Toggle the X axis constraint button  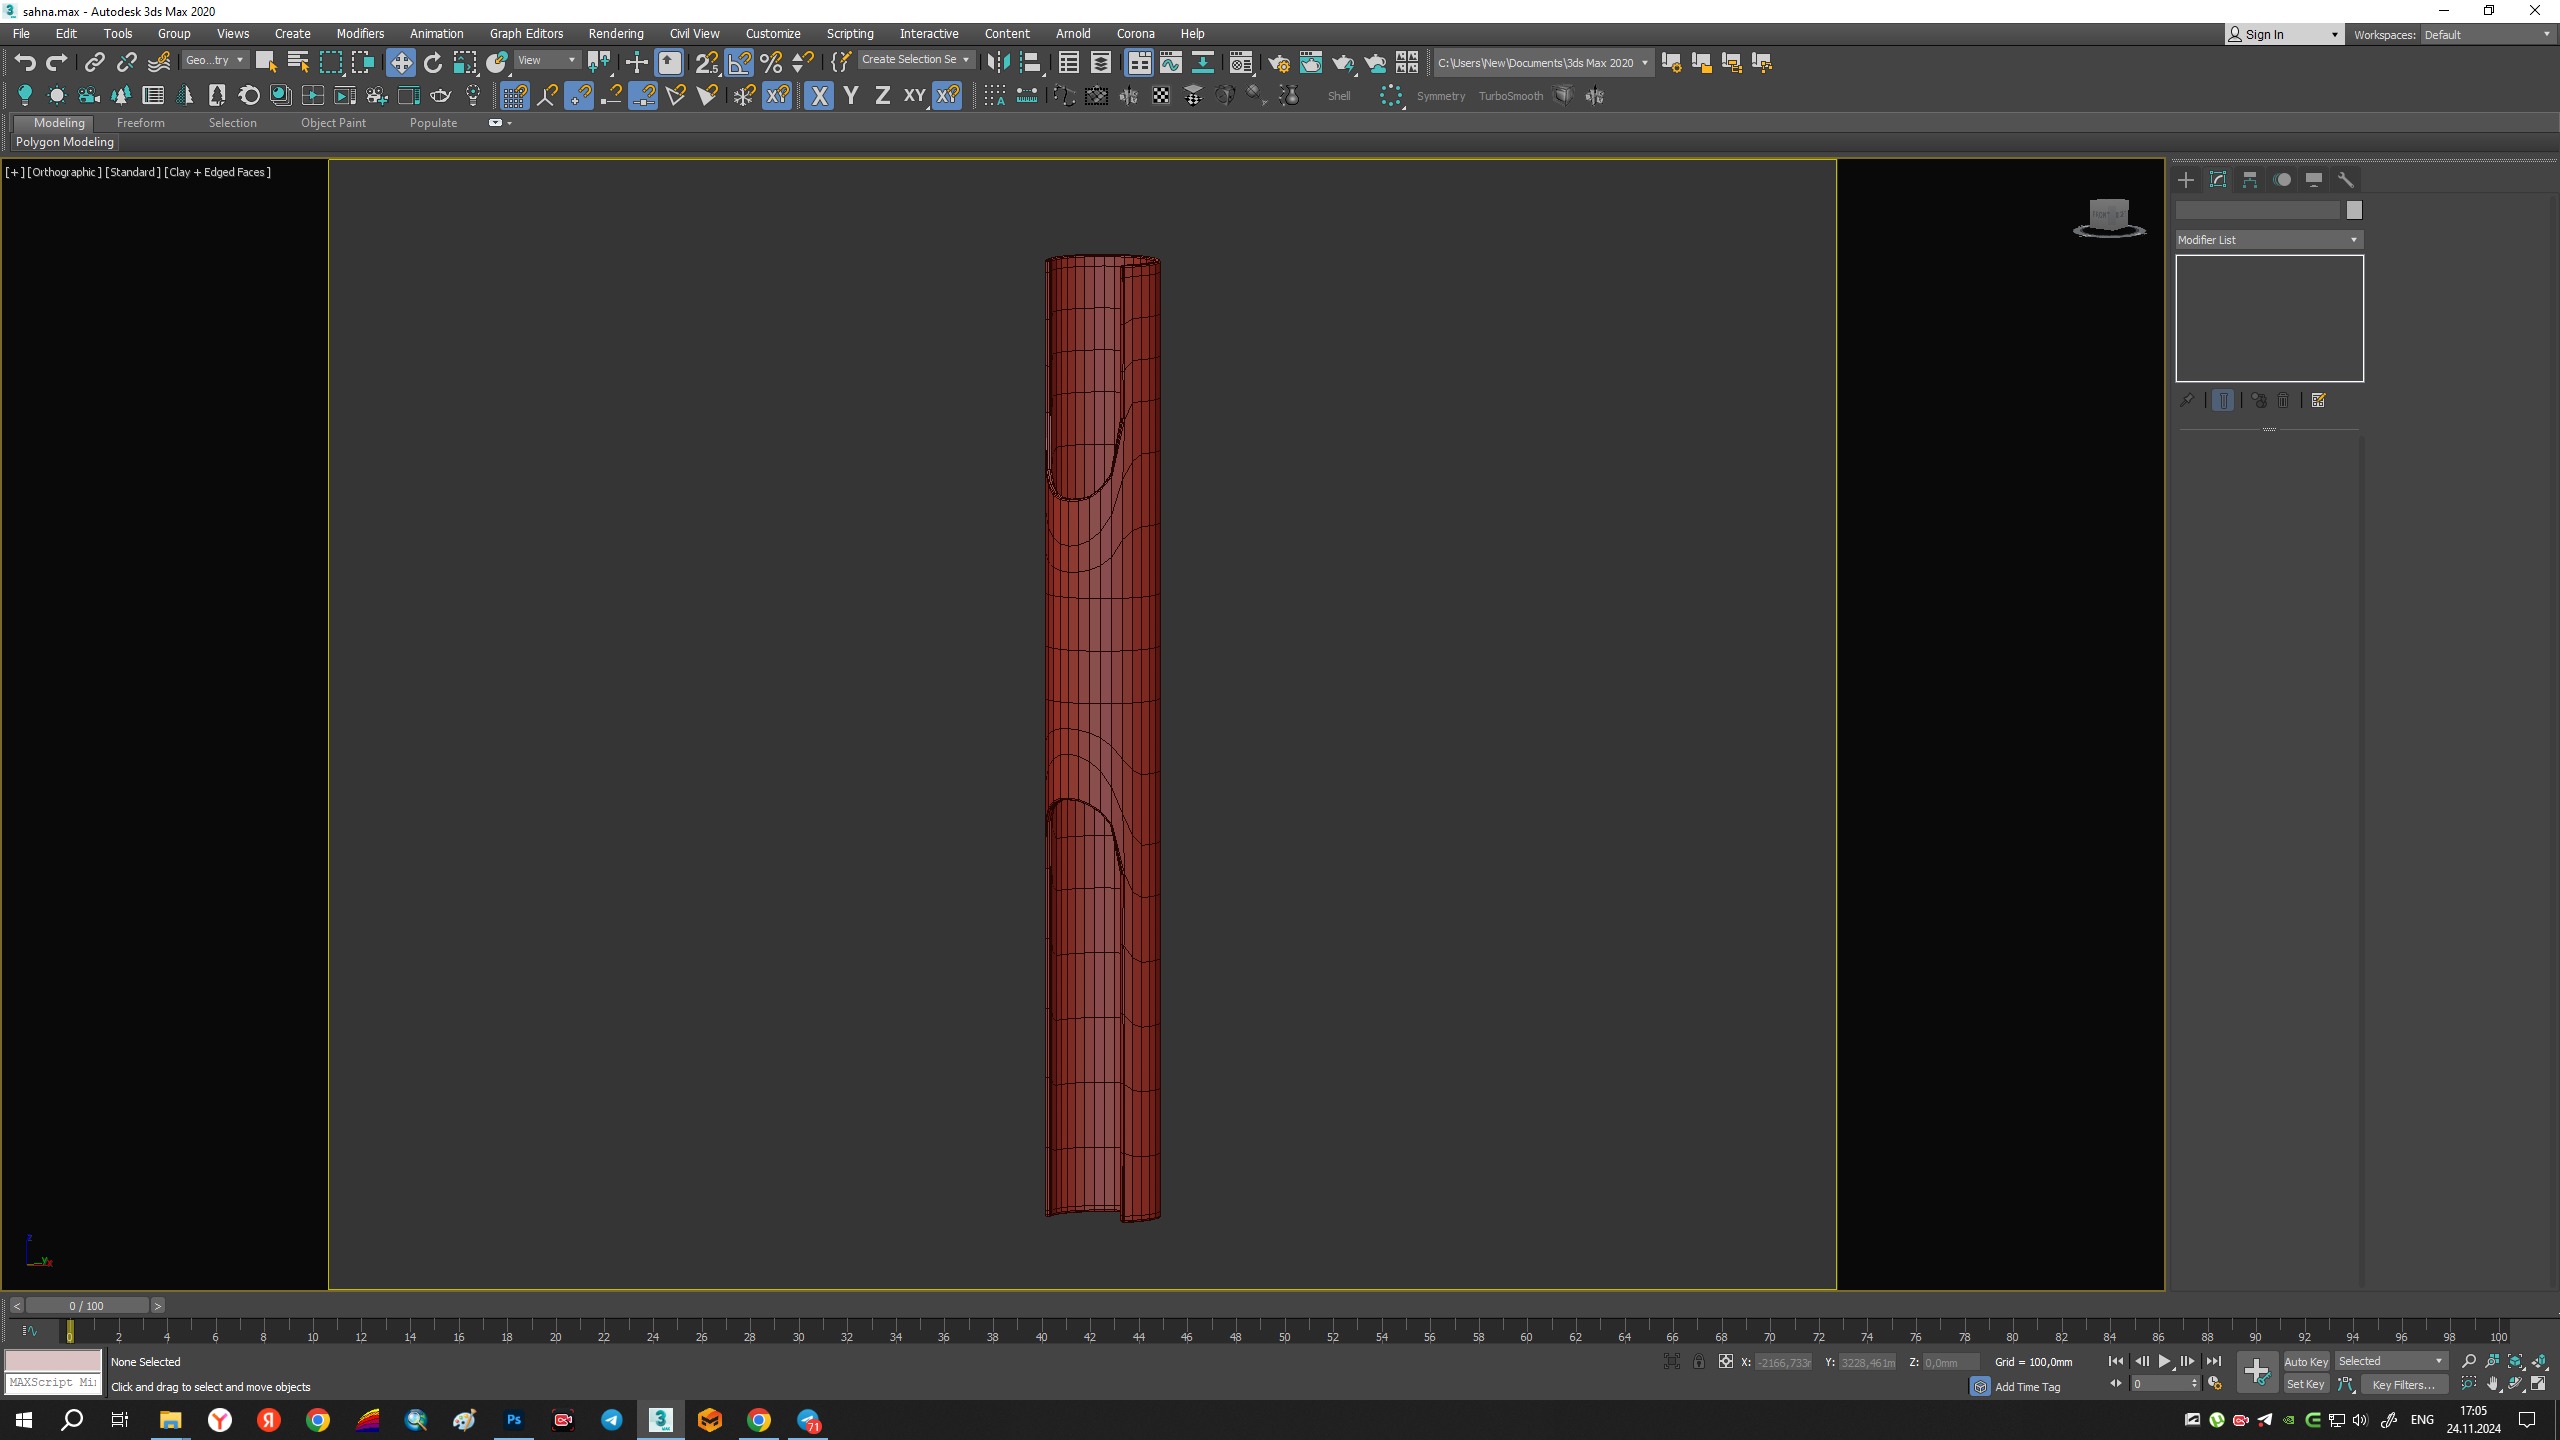(x=819, y=96)
